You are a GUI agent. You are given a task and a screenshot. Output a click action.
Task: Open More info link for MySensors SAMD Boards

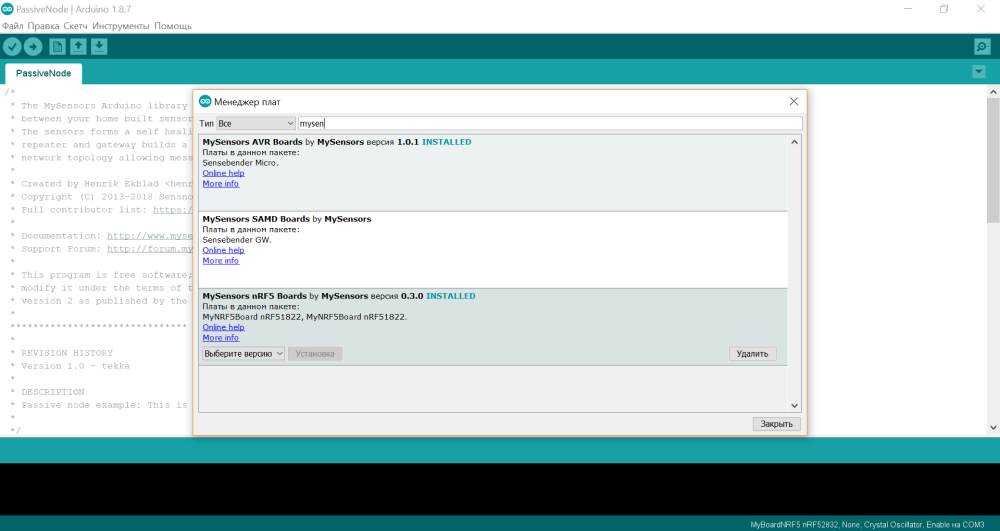point(220,261)
